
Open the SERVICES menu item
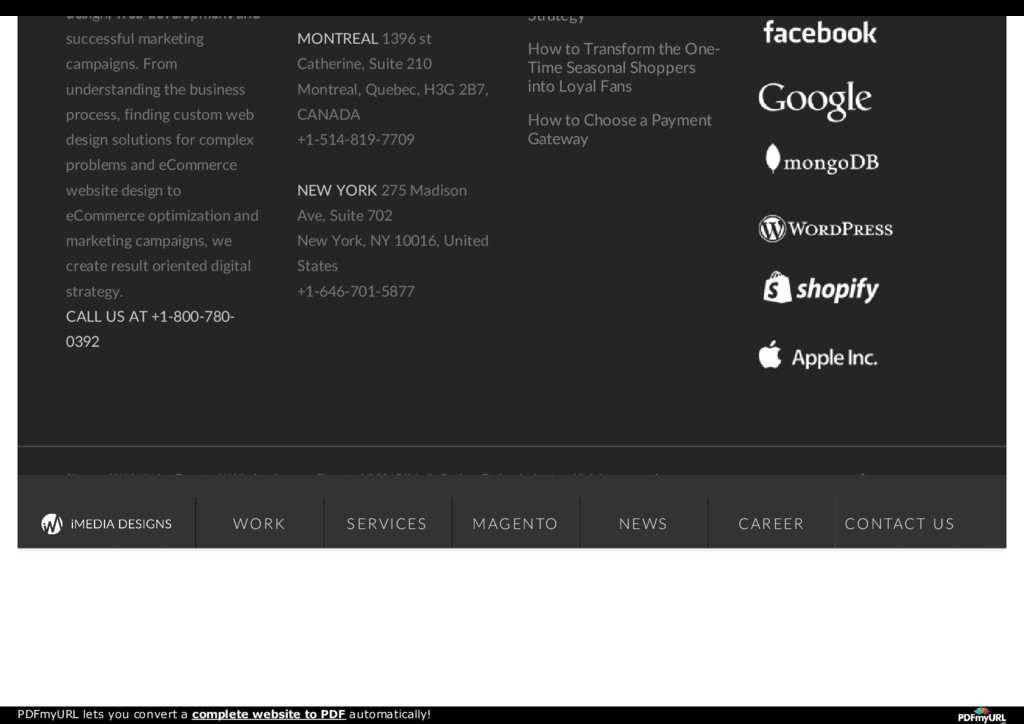(x=387, y=524)
